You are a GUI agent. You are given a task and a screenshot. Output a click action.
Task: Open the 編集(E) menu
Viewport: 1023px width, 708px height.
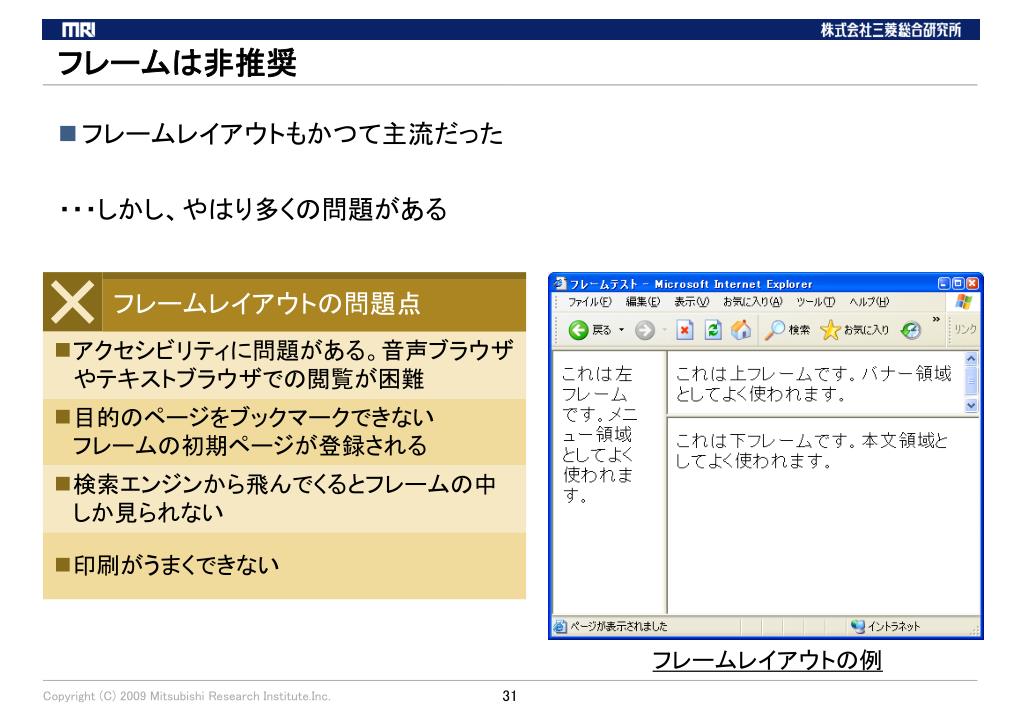(643, 302)
